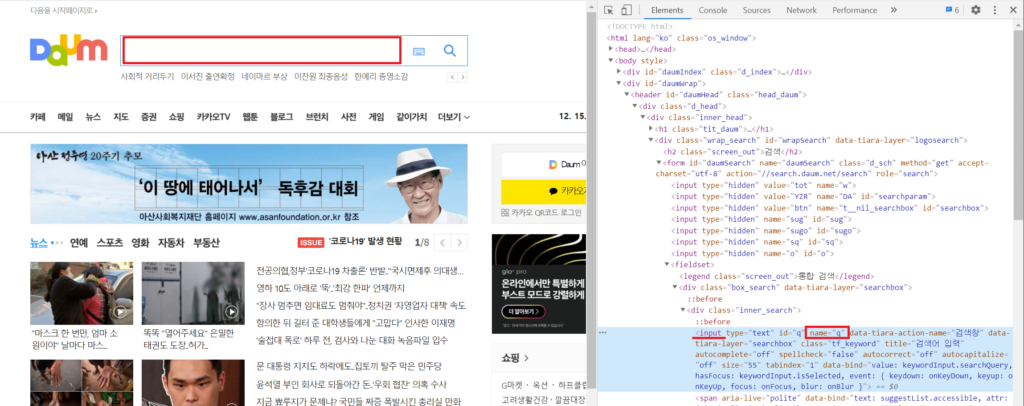
Task: Click trending keyword 사회적 거리두기
Action: tap(148, 77)
